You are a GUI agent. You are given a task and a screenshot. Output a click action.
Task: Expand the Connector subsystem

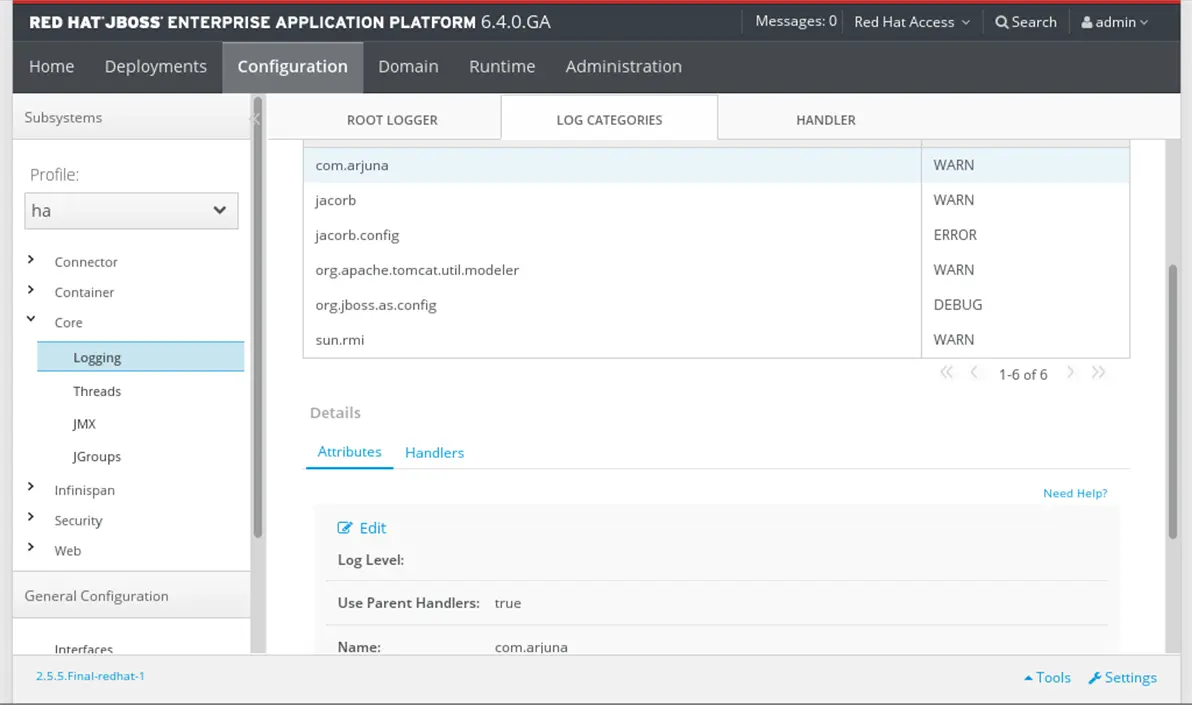(30, 259)
